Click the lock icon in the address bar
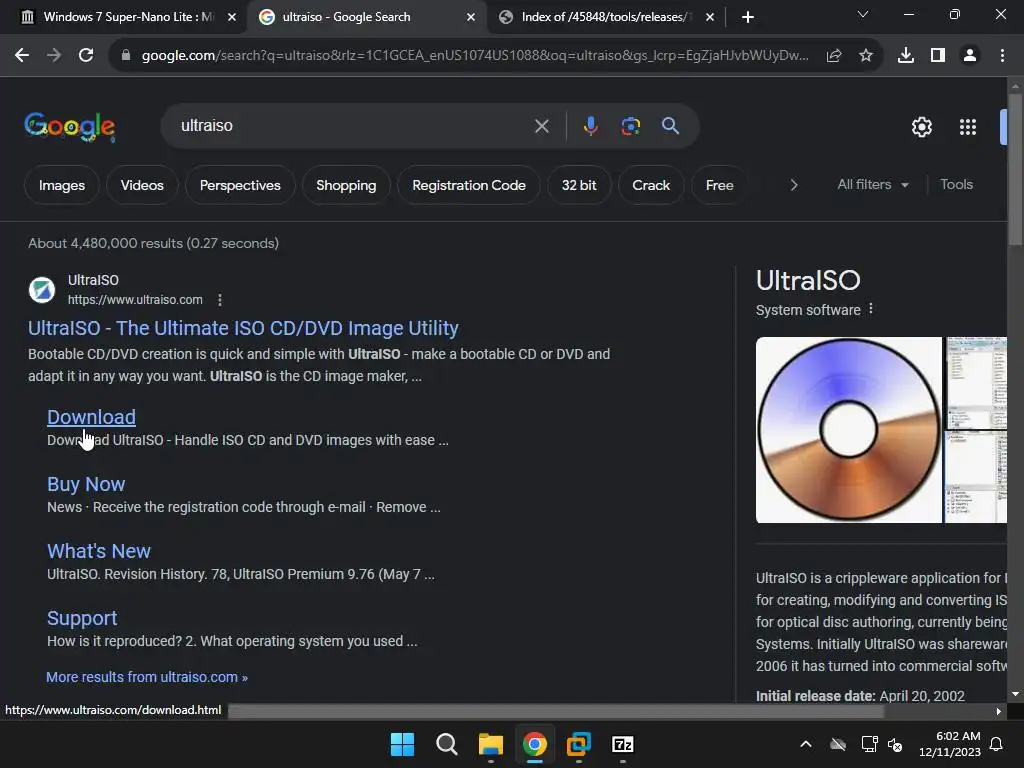 click(x=126, y=56)
